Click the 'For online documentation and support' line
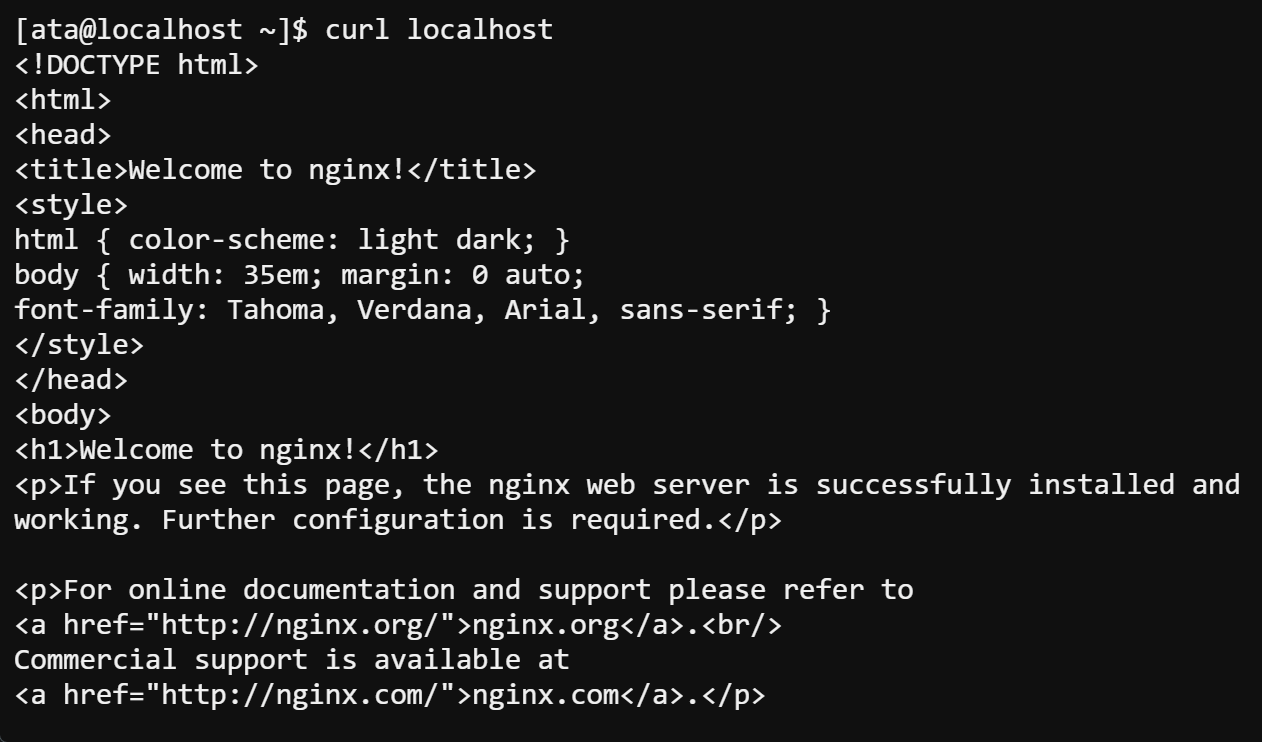Image resolution: width=1262 pixels, height=742 pixels. [464, 590]
